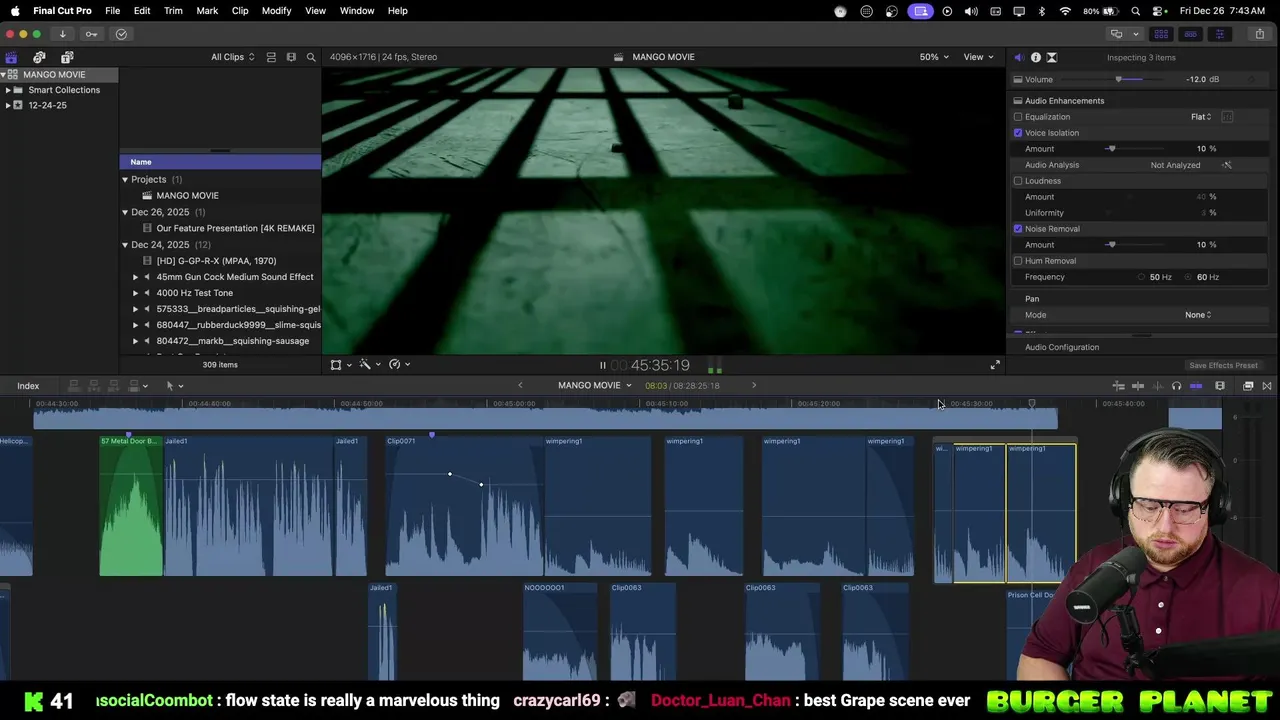Click the browser search magnifier icon
The height and width of the screenshot is (720, 1280).
[x=311, y=57]
